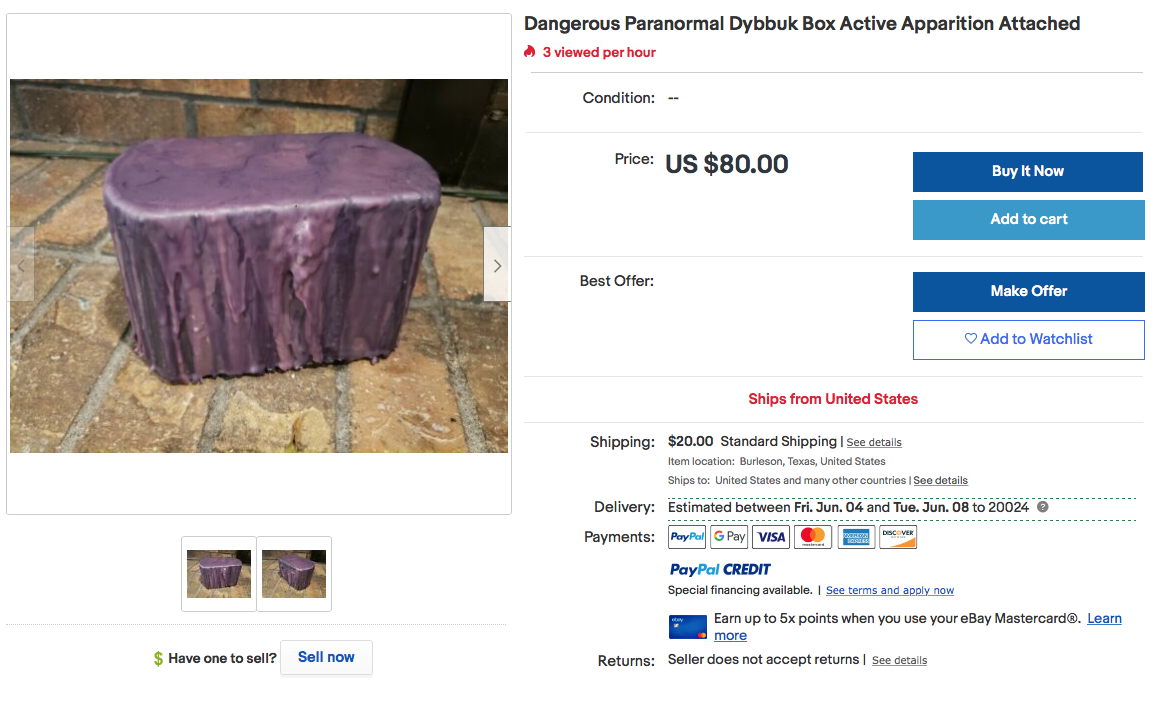Show next product image arrow
The height and width of the screenshot is (722, 1160).
(497, 265)
